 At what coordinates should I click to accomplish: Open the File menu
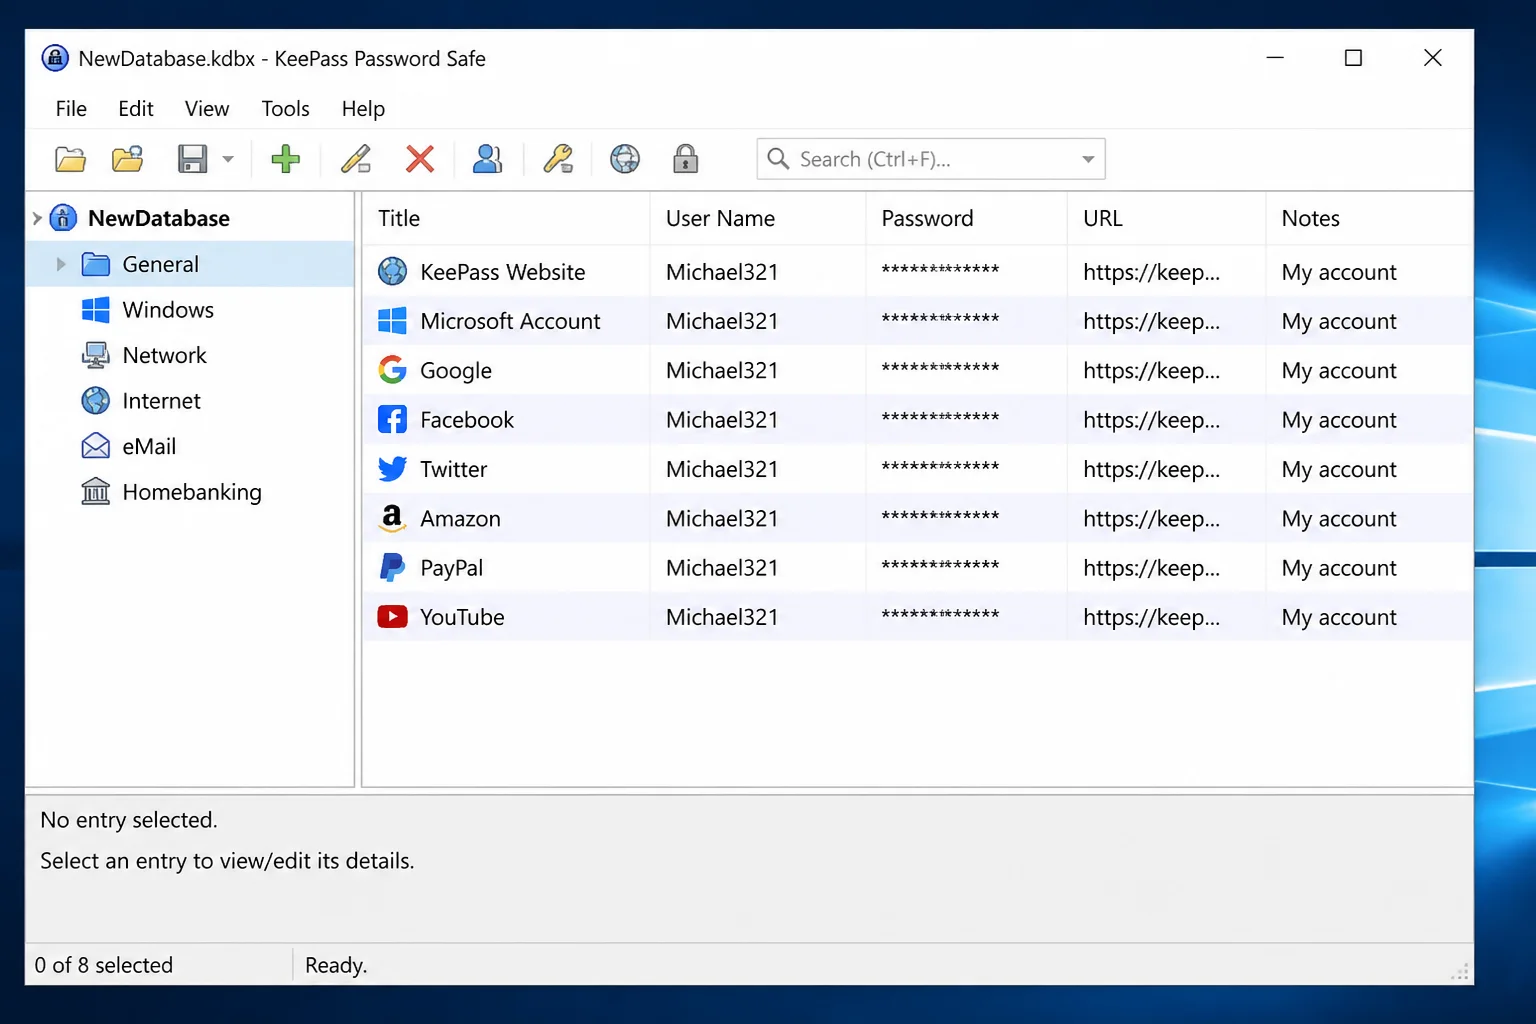tap(71, 108)
